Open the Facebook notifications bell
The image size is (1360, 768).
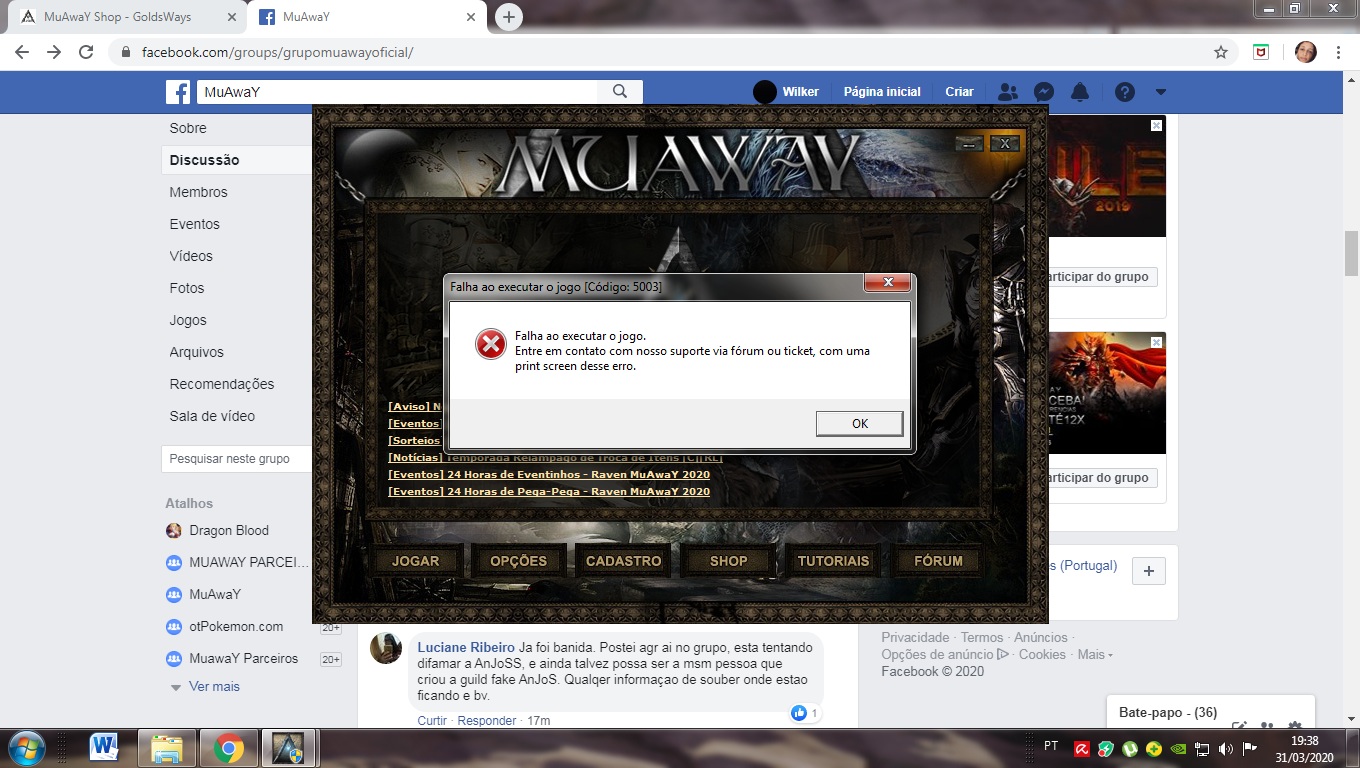click(x=1080, y=92)
